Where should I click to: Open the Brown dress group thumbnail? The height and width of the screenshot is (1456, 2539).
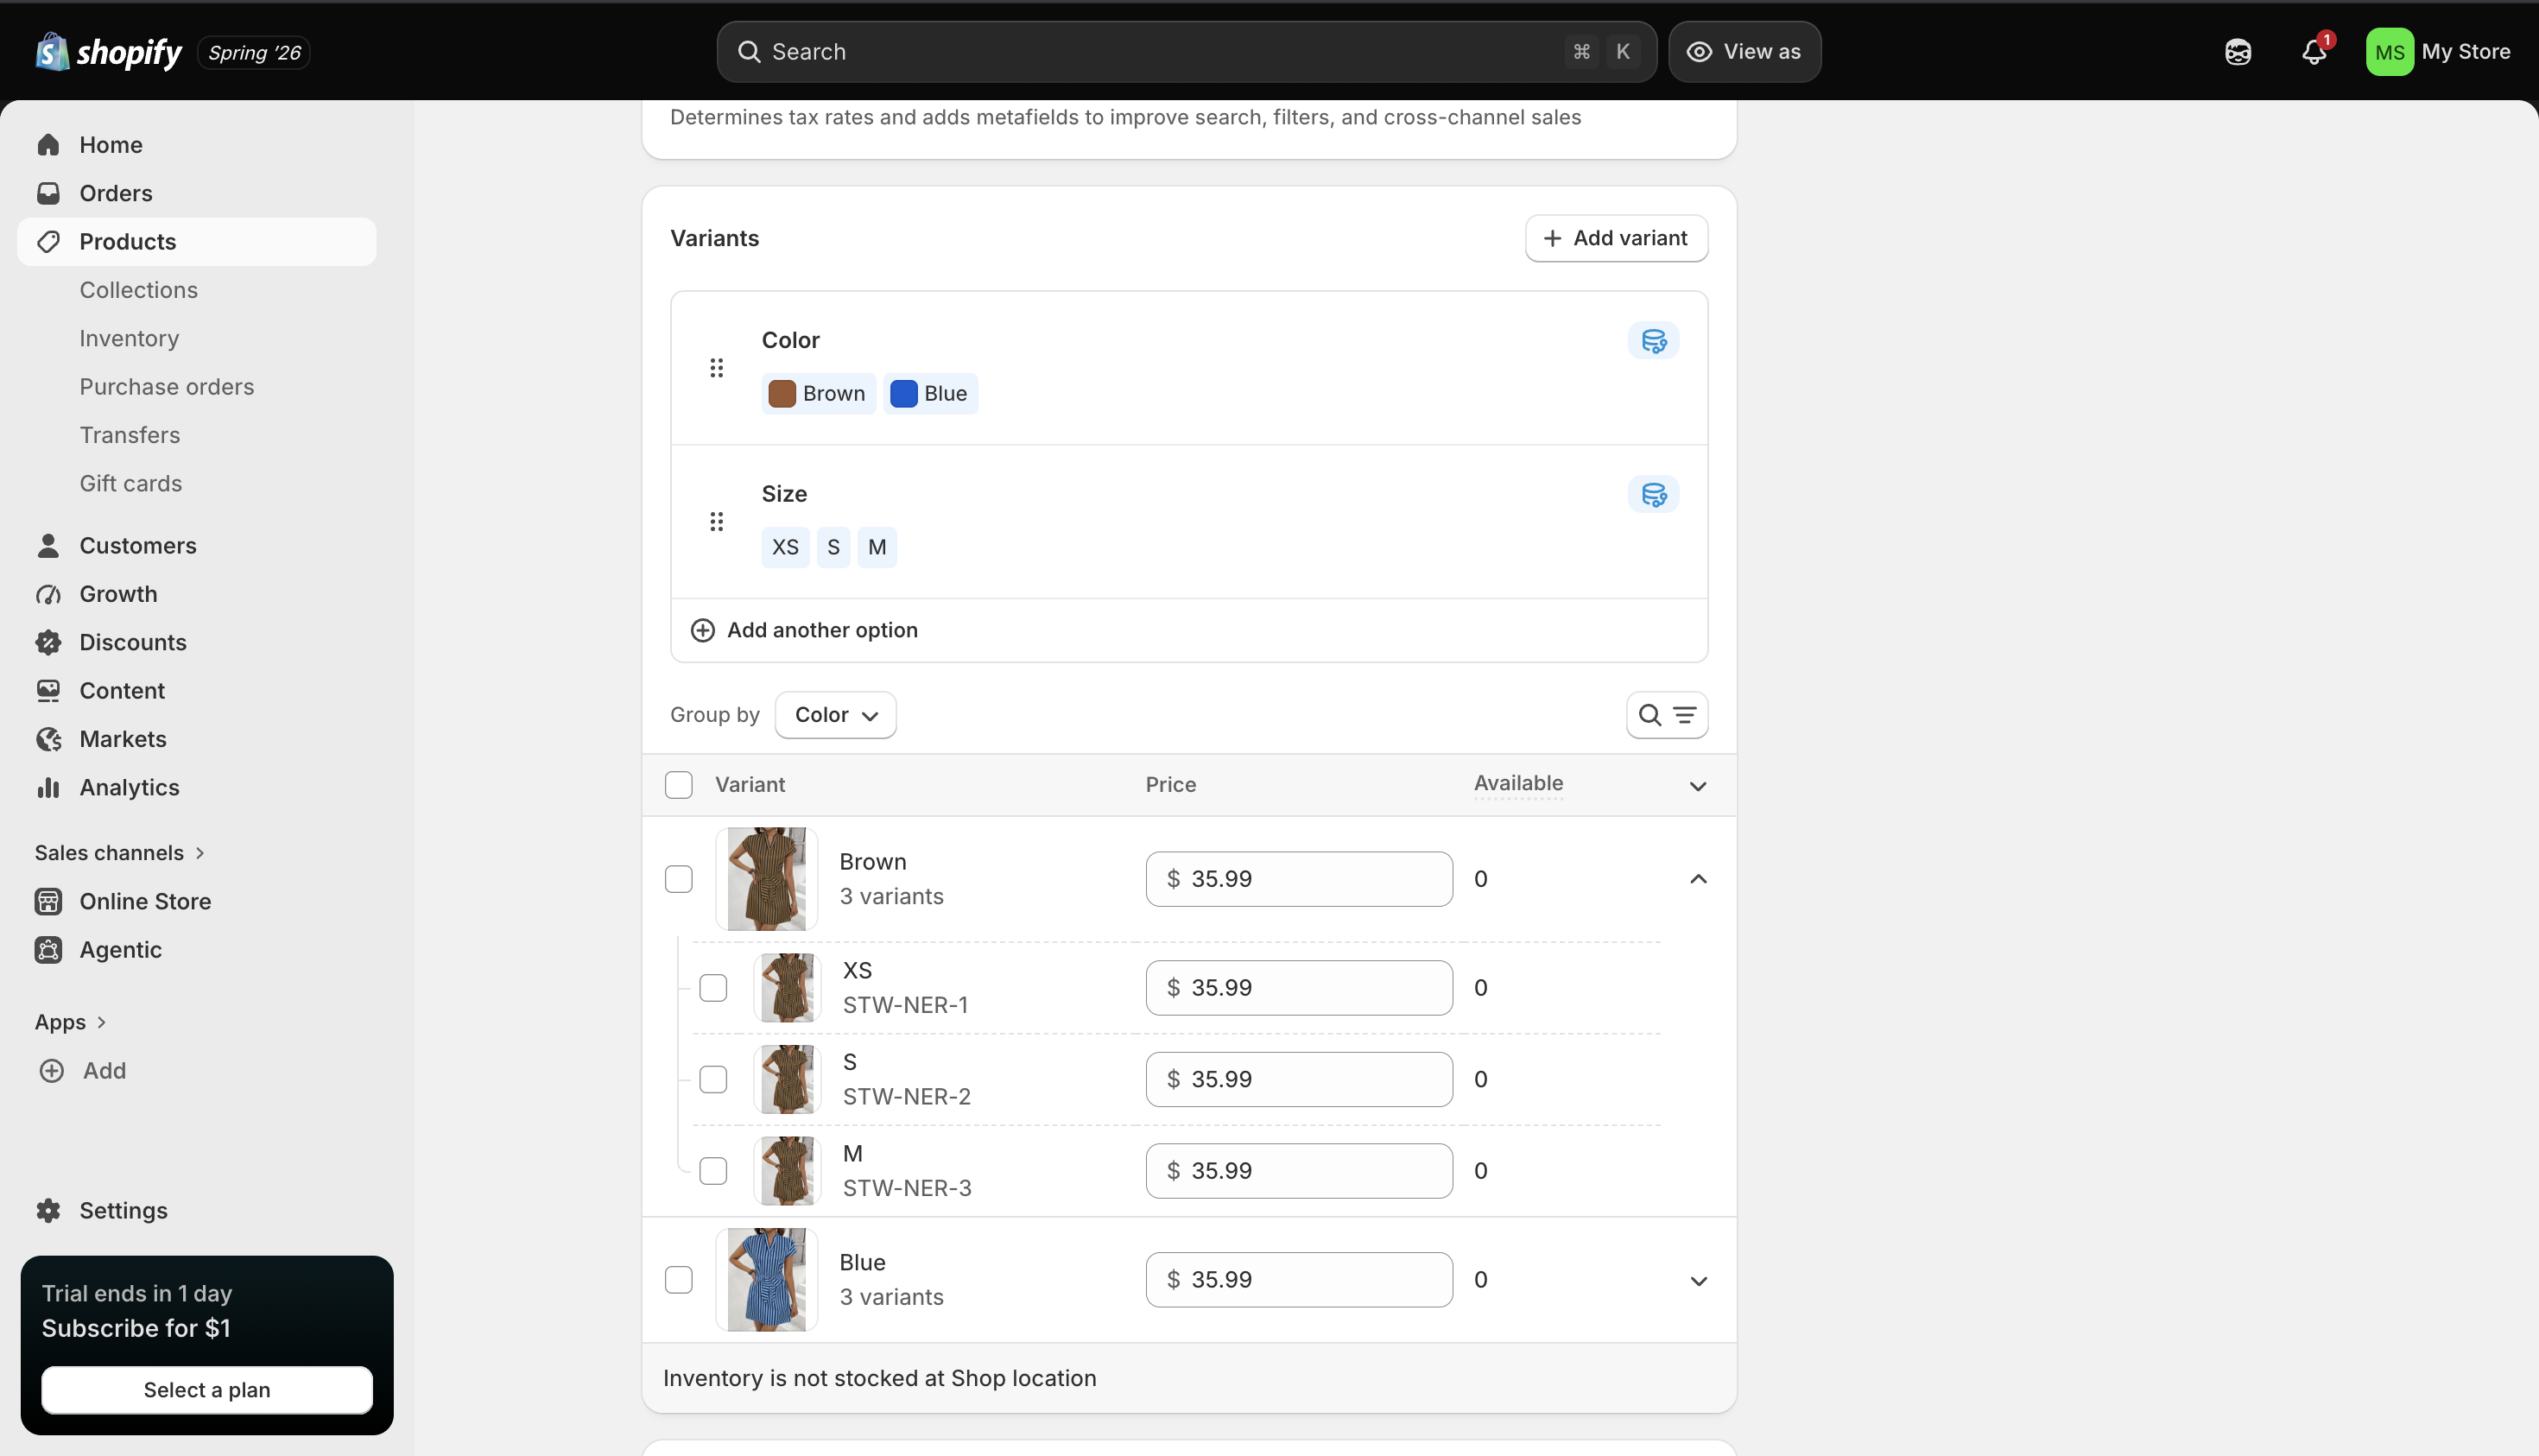point(767,880)
